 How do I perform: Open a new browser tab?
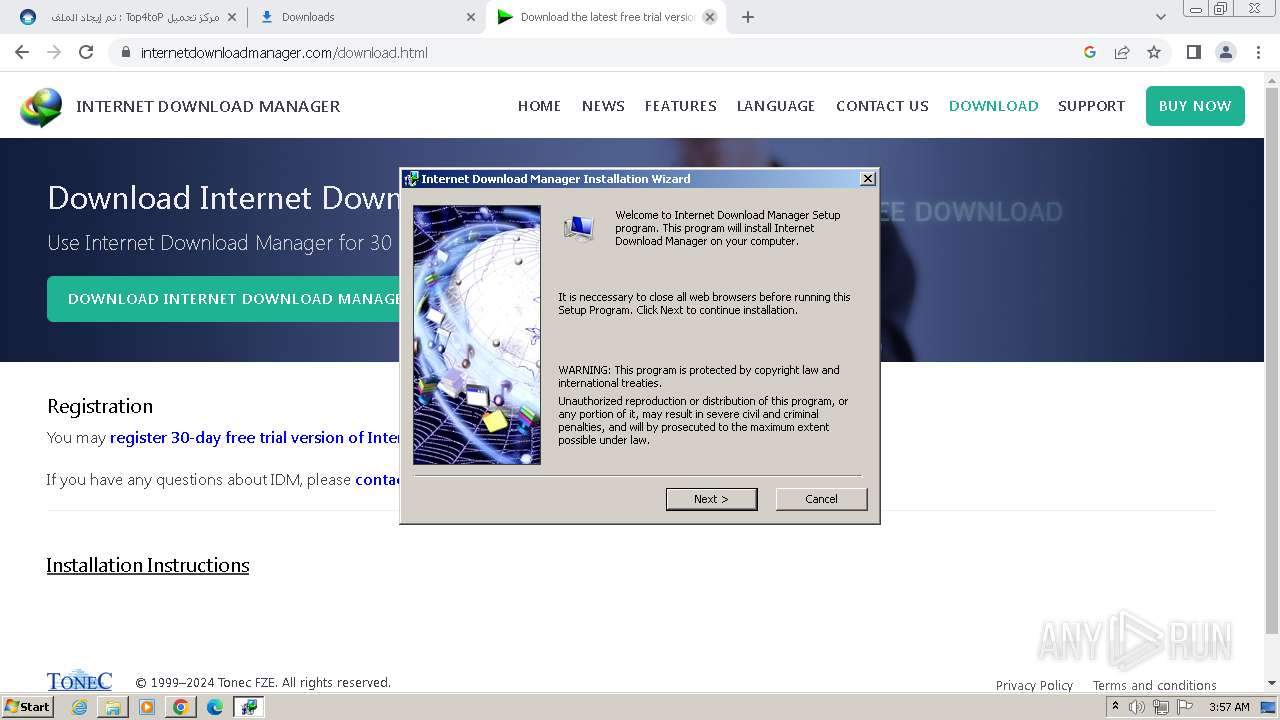tap(748, 17)
